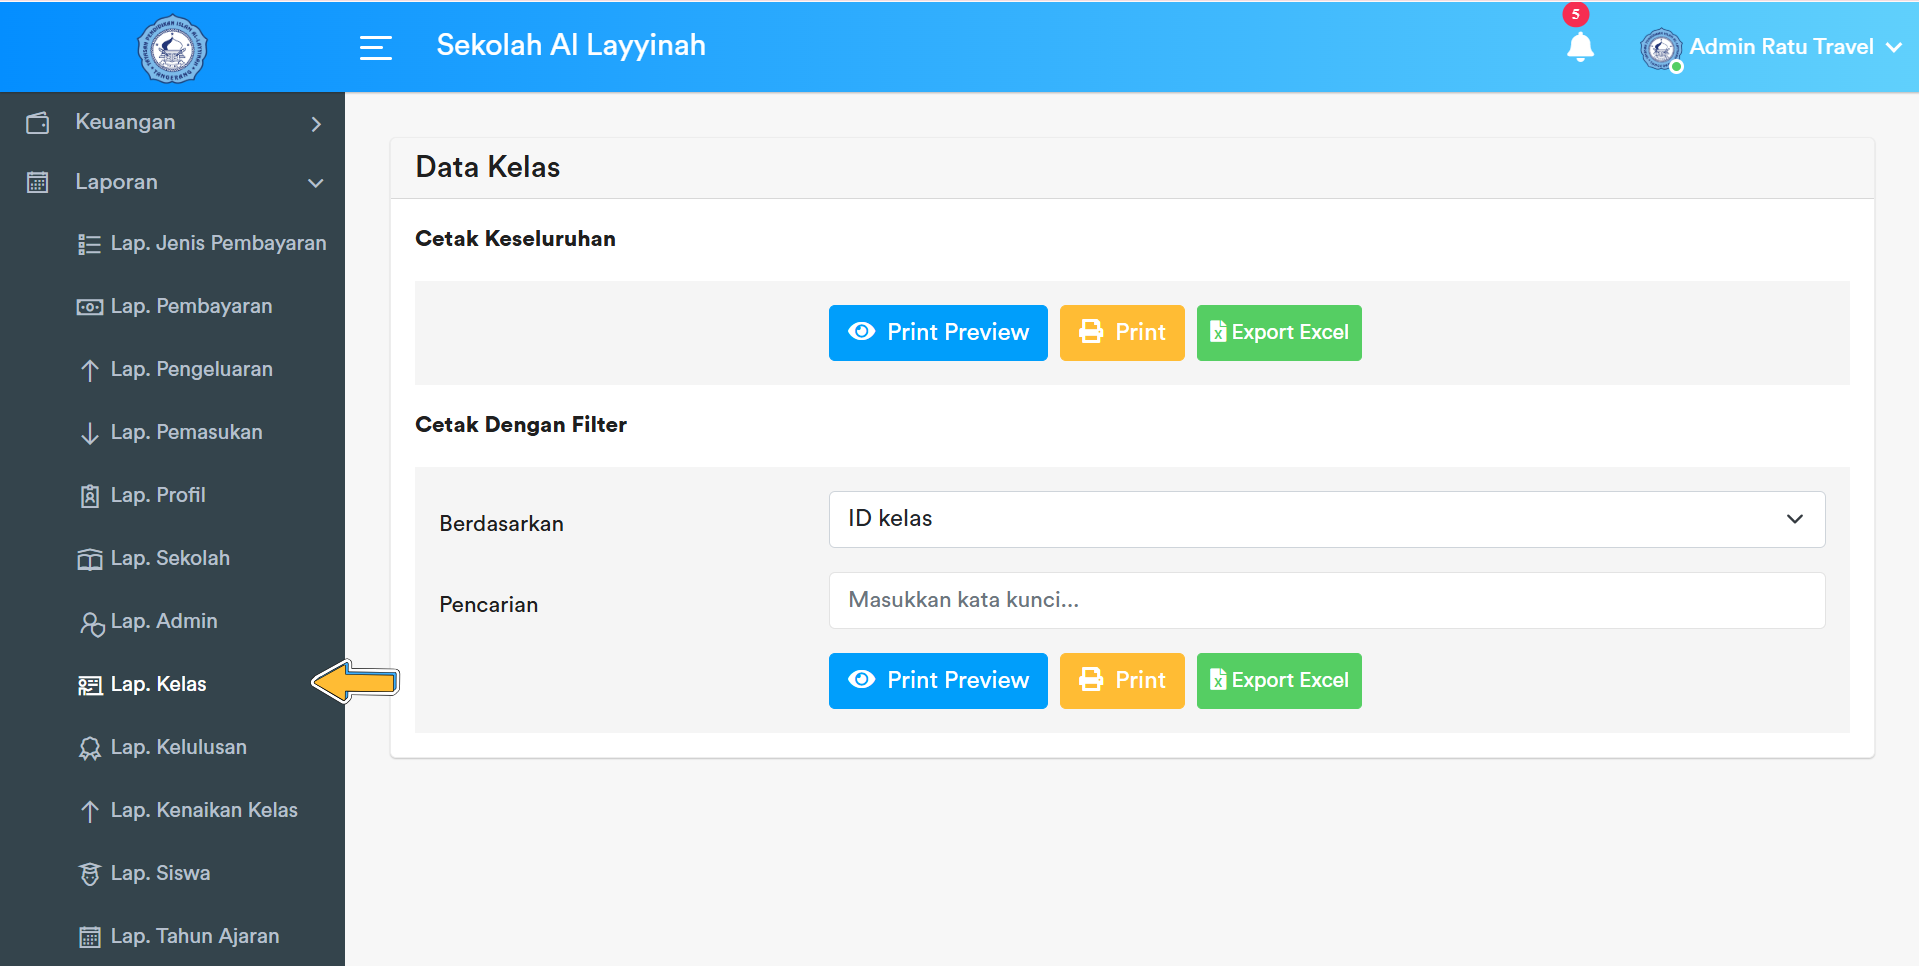The width and height of the screenshot is (1919, 966).
Task: Click the Lap. Sekolah building icon
Action: point(89,558)
